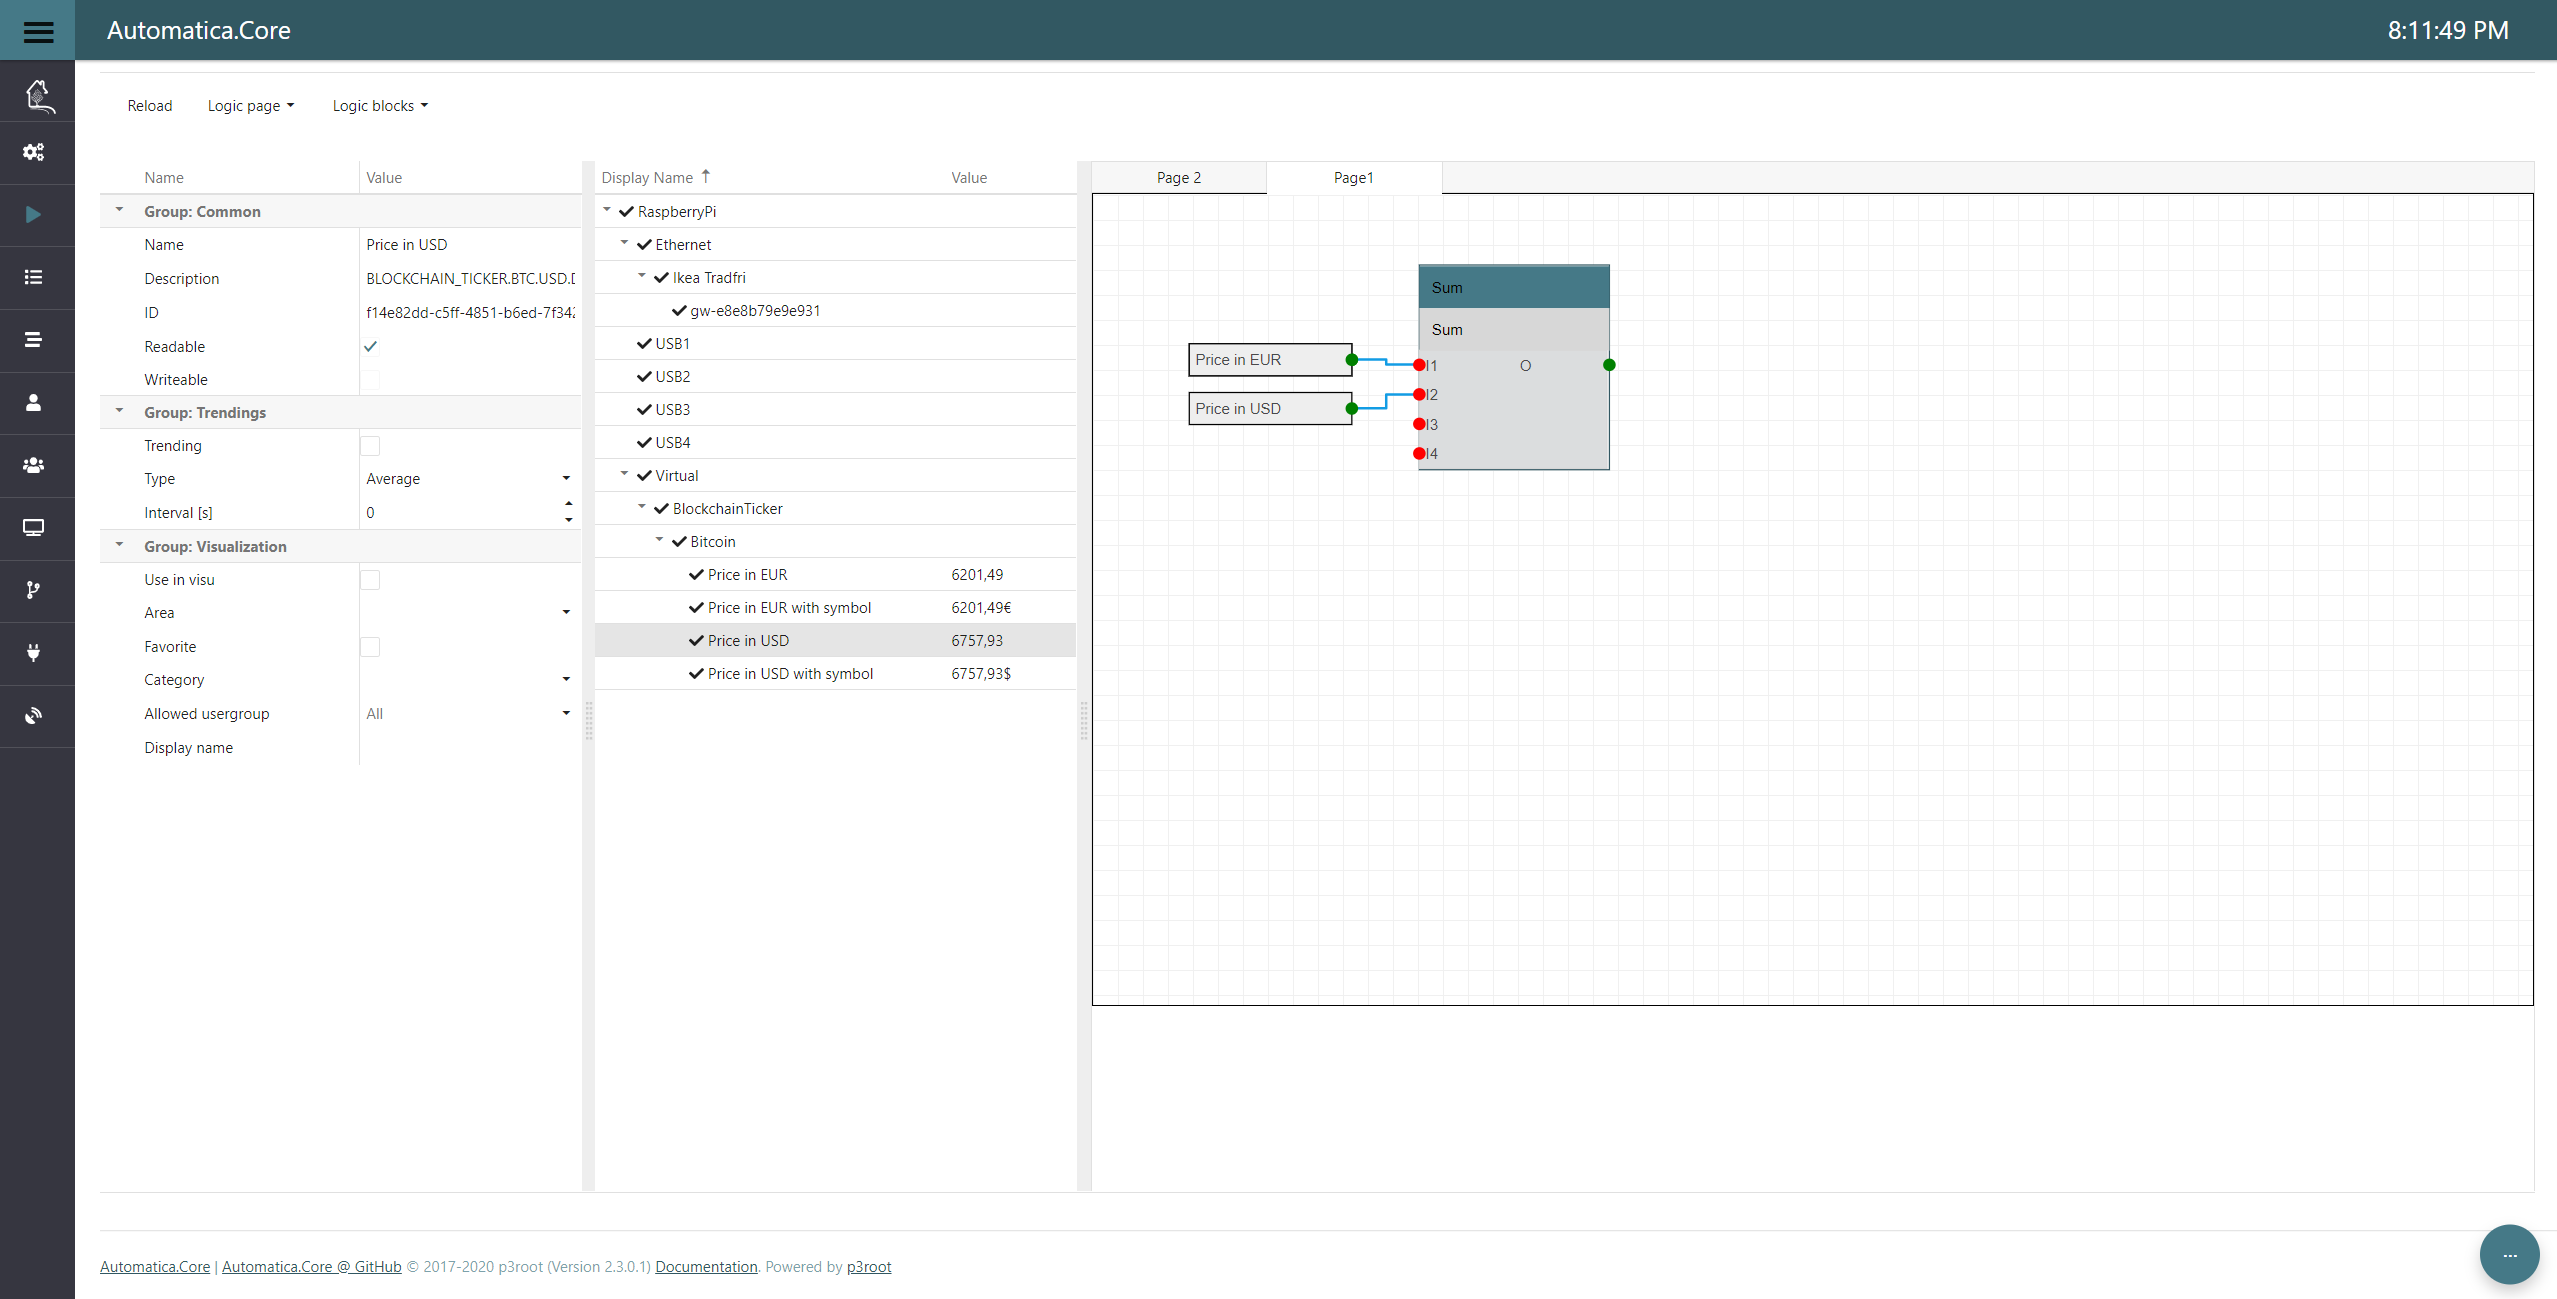This screenshot has width=2557, height=1299.
Task: Toggle the Use in visu checkbox
Action: pos(370,580)
